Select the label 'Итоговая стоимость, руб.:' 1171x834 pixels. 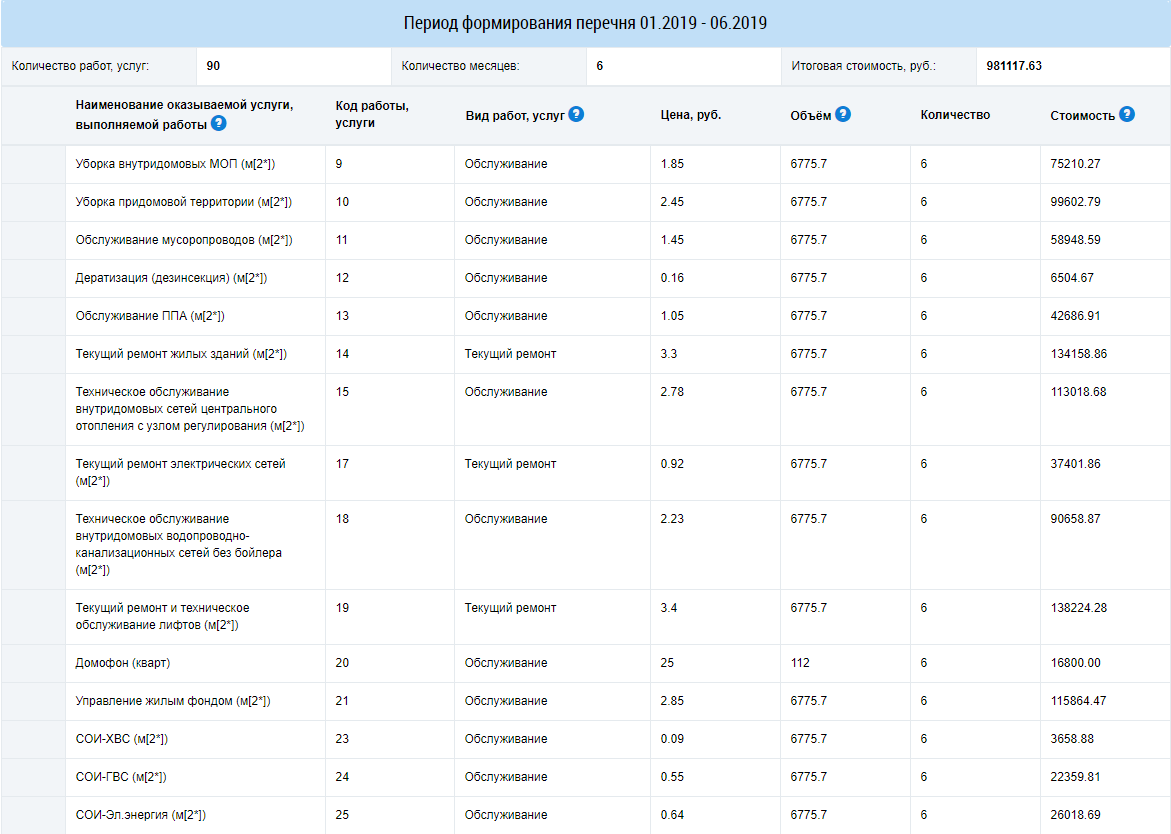pyautogui.click(x=863, y=66)
